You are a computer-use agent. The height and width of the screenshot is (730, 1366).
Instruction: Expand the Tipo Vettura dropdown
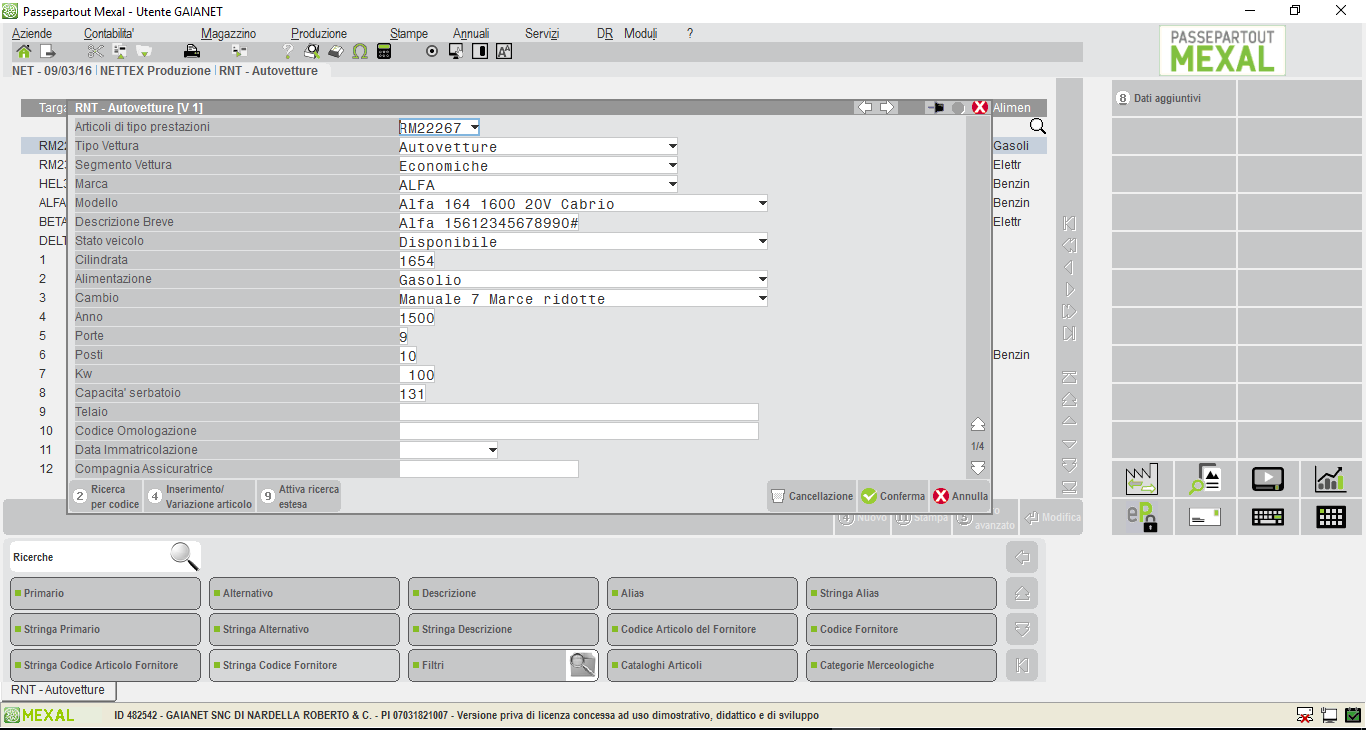[673, 147]
